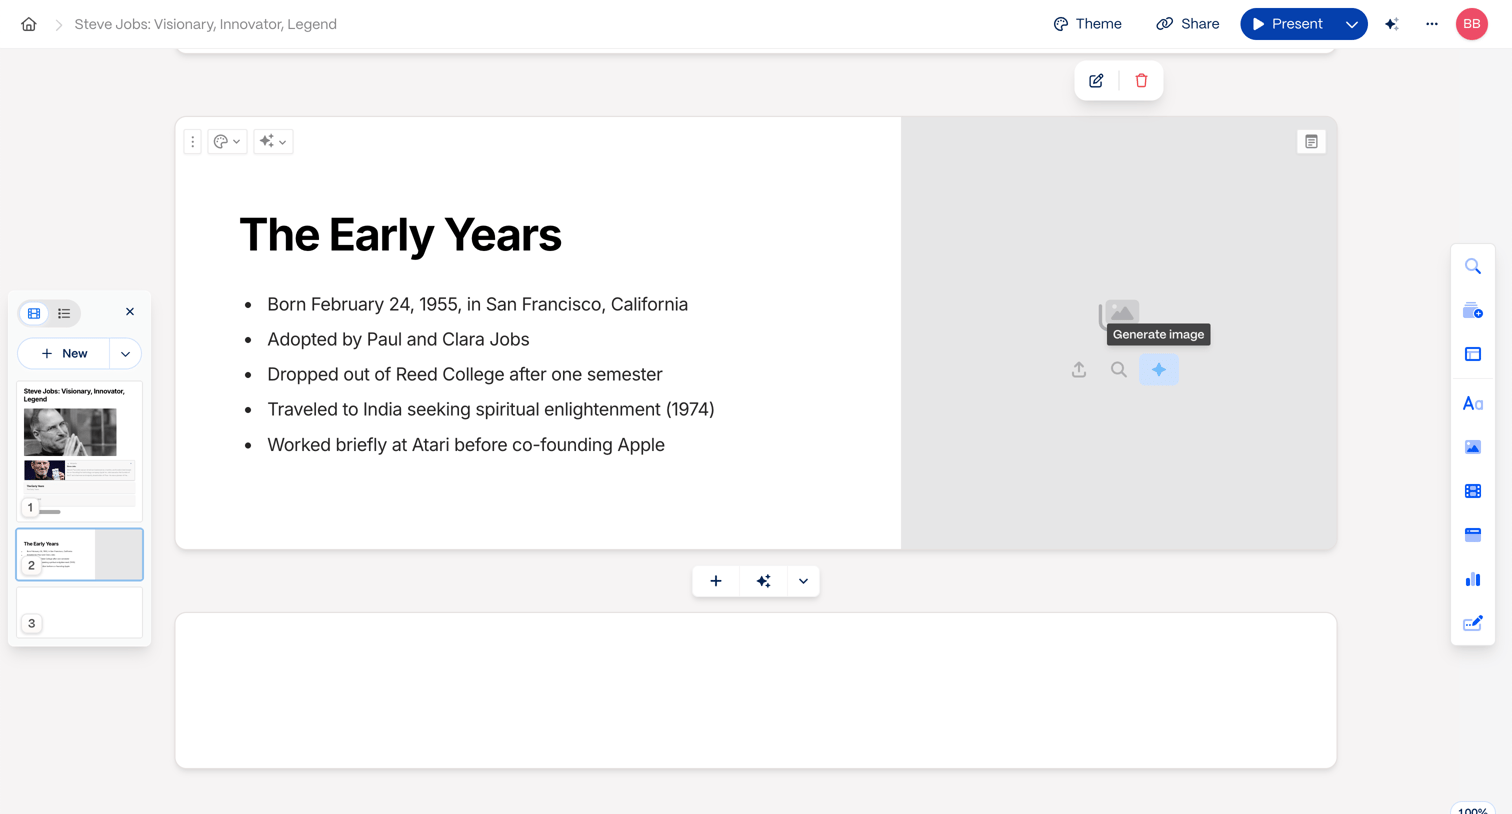1512x814 pixels.
Task: Click the "Traveled to India" bullet
Action: (x=490, y=409)
